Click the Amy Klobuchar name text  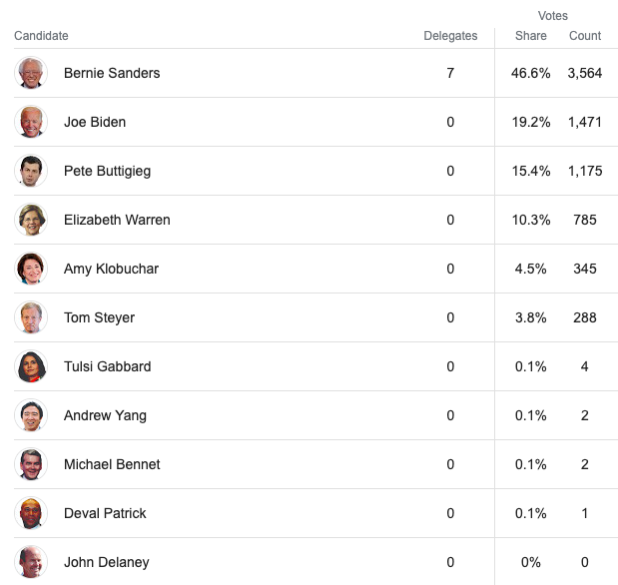[x=111, y=269]
